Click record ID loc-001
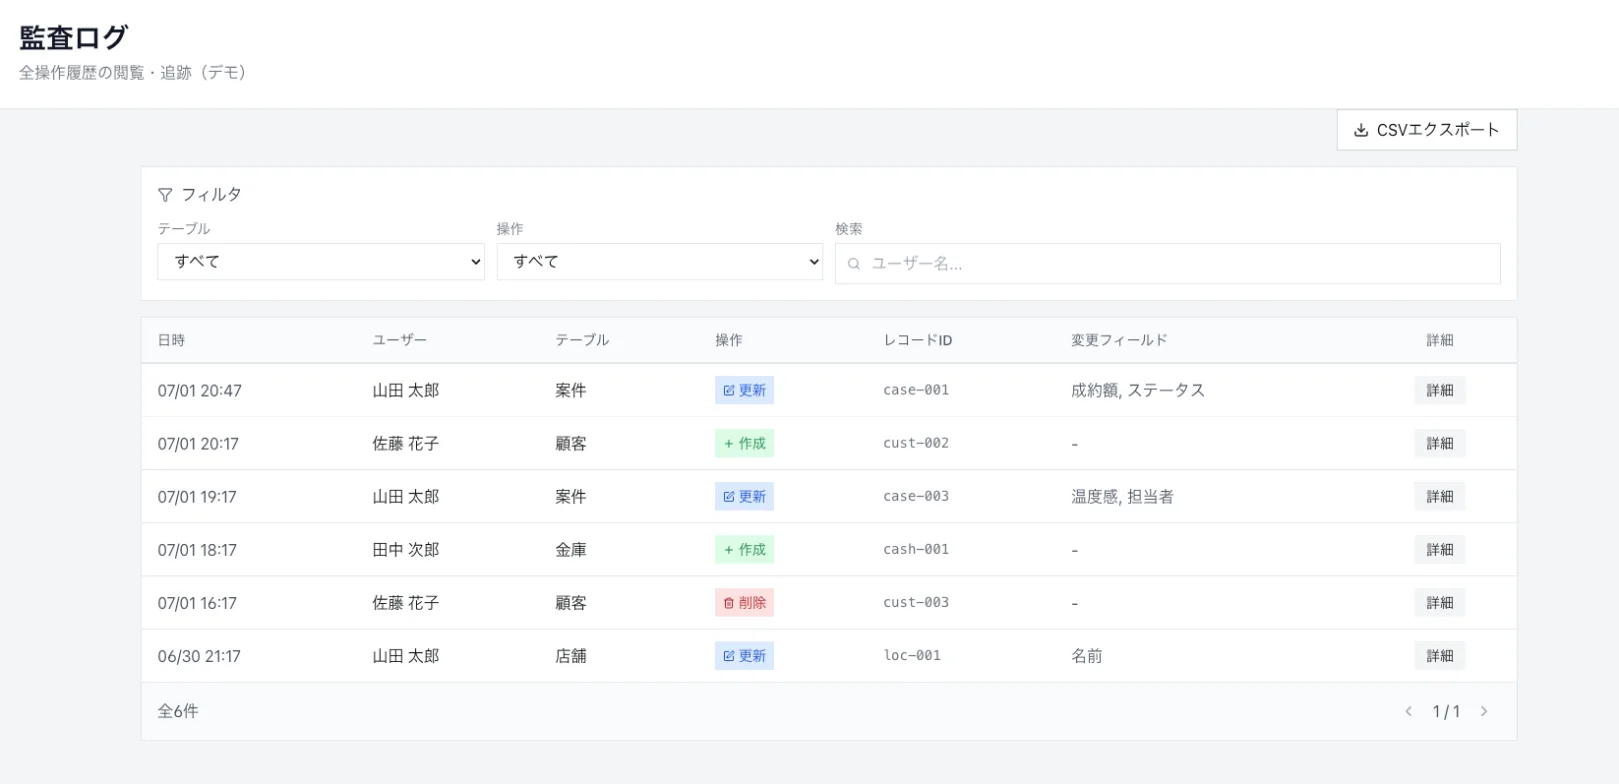The height and width of the screenshot is (784, 1619). point(912,655)
